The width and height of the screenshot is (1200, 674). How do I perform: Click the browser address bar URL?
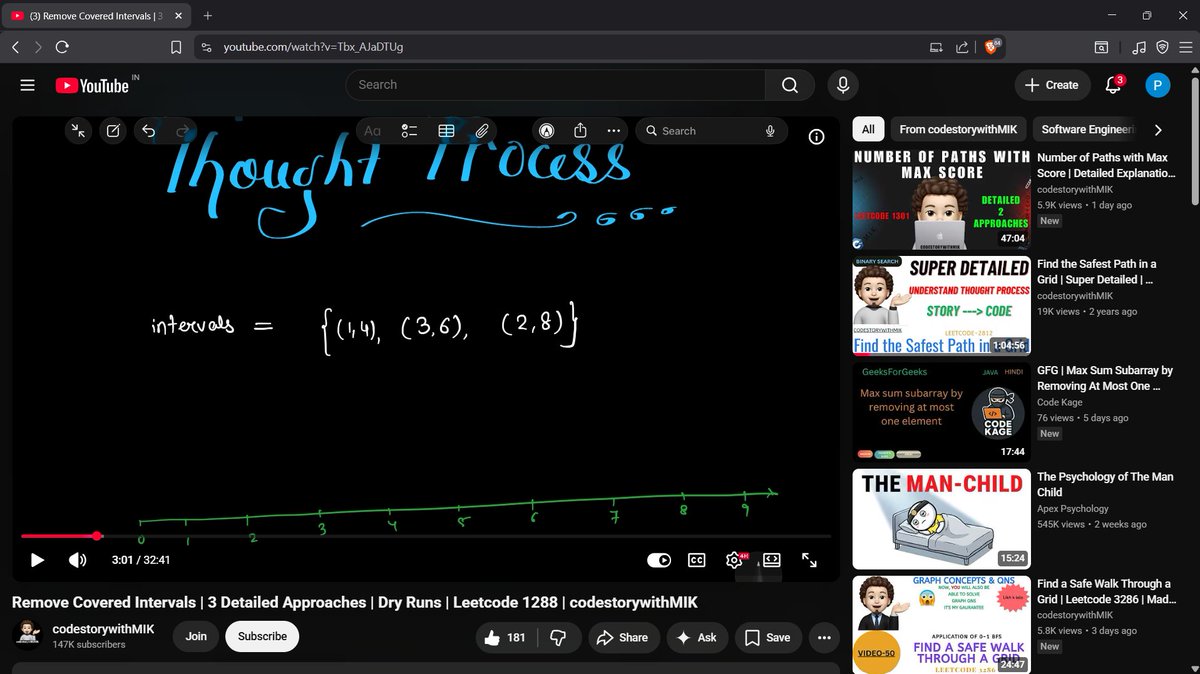pos(313,47)
